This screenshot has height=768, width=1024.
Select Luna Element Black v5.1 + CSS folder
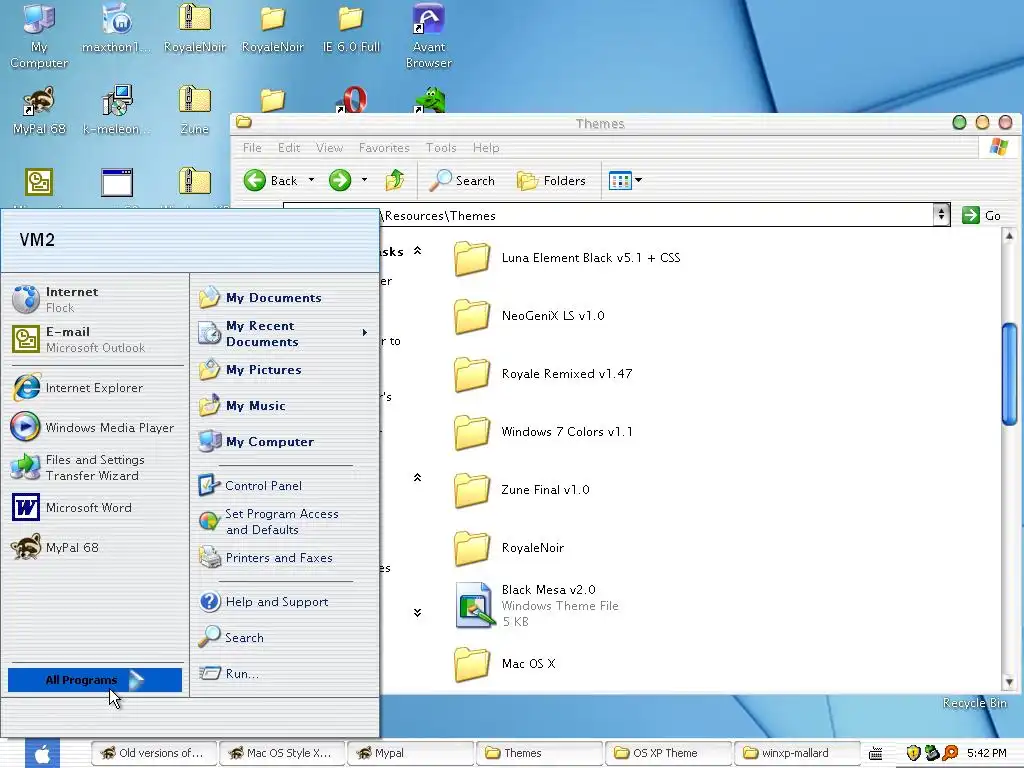point(568,258)
